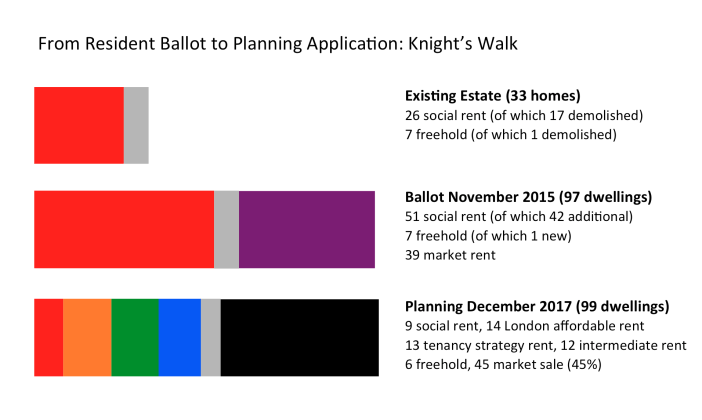Select the green segment of the Planning bar
The height and width of the screenshot is (420, 702).
135,337
